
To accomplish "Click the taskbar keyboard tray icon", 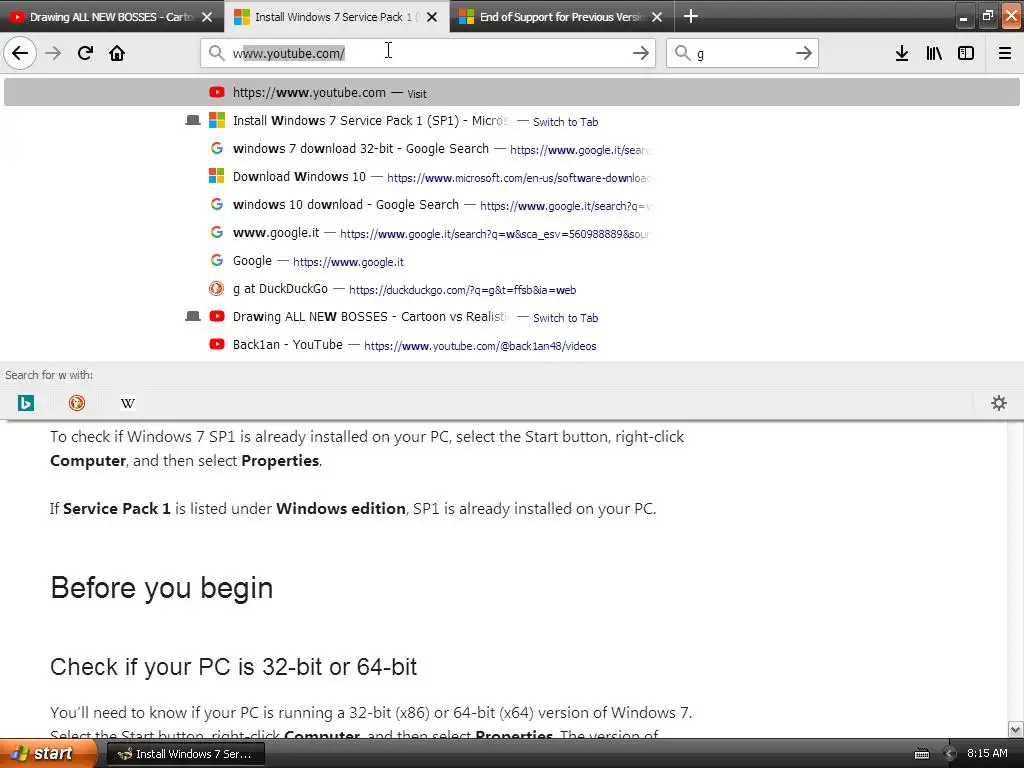I will [922, 754].
